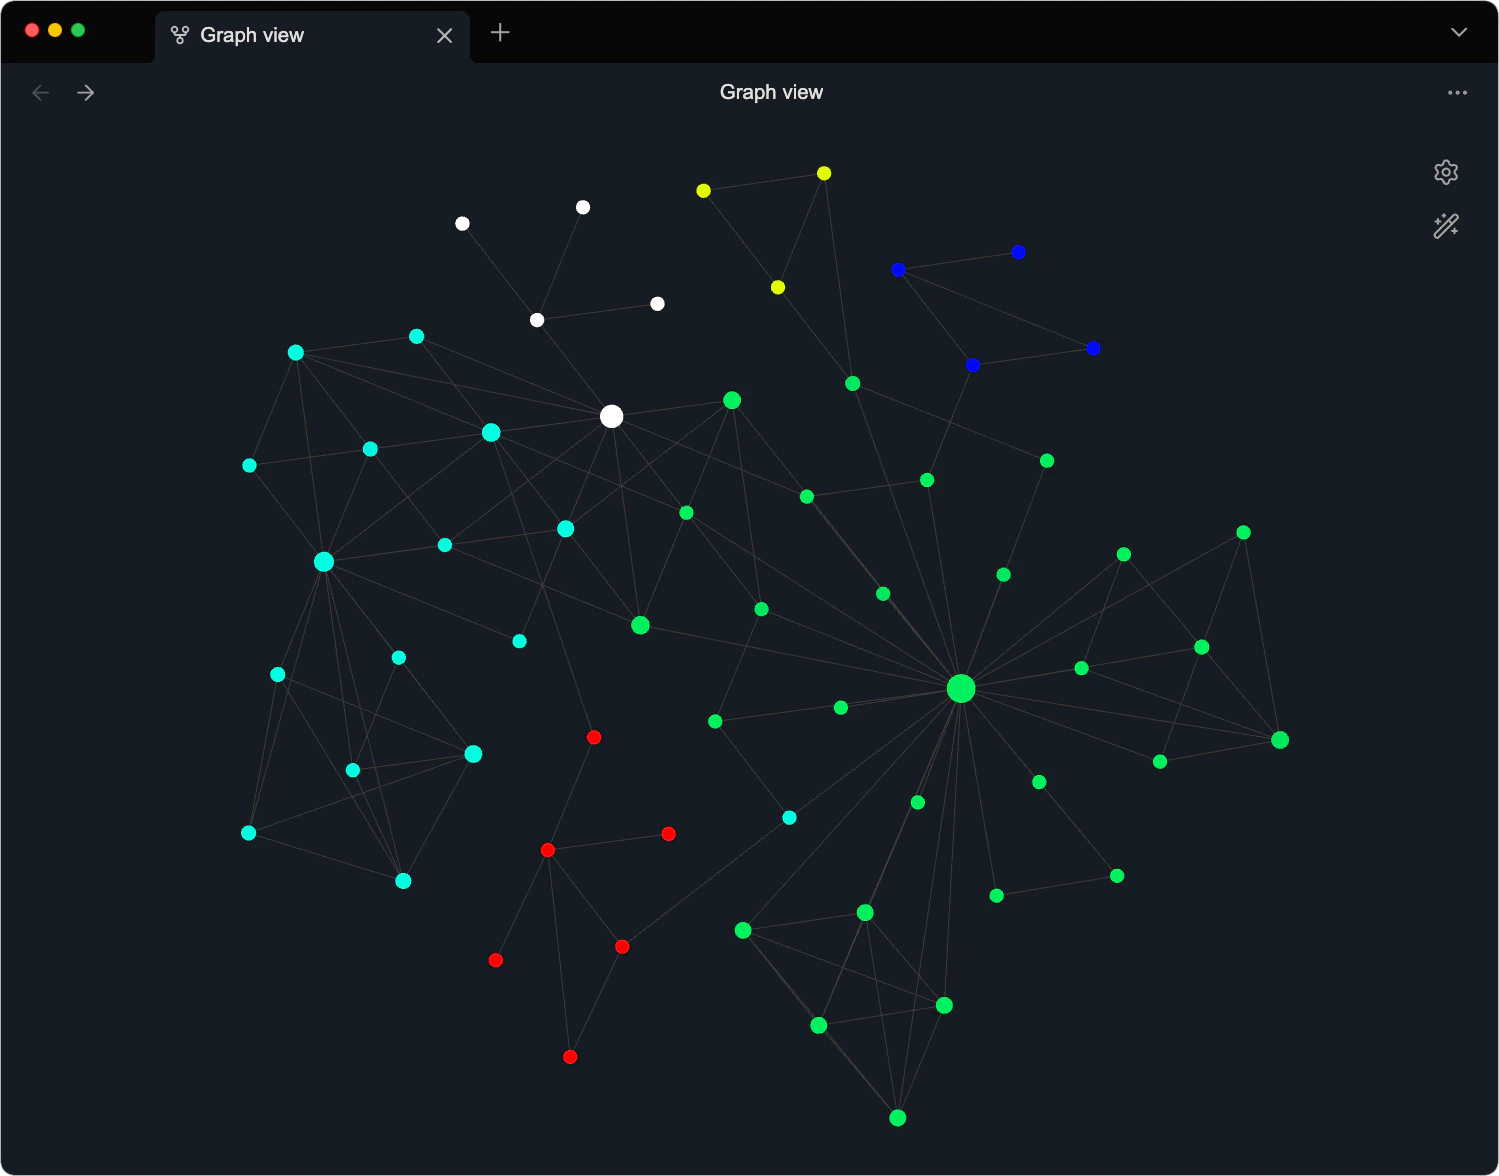Click the back navigation arrow
Screen dimensions: 1499x1176
40,92
